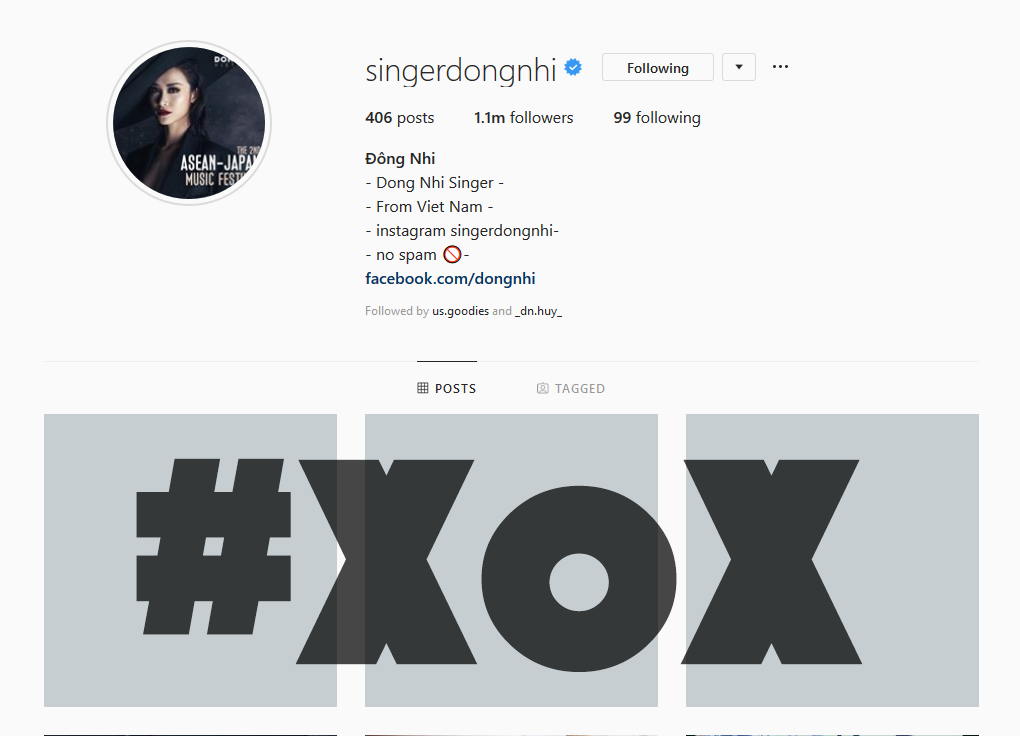Open the facebook.com/dongnhi link
This screenshot has height=736, width=1020.
click(x=450, y=279)
